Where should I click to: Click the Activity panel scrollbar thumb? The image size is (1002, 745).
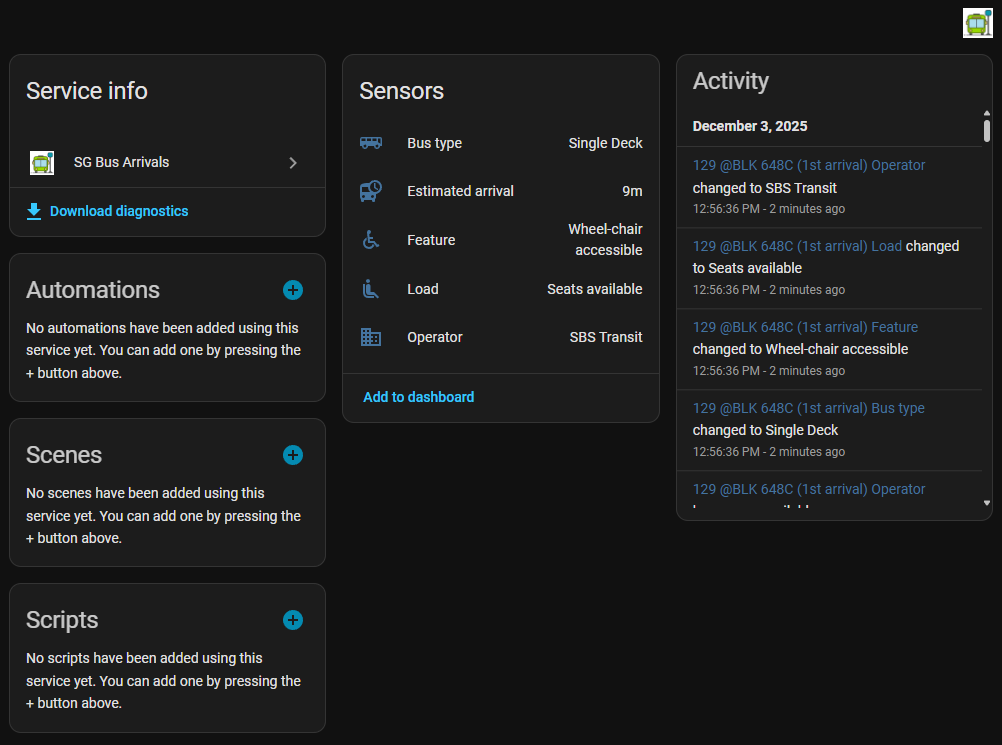click(x=987, y=130)
